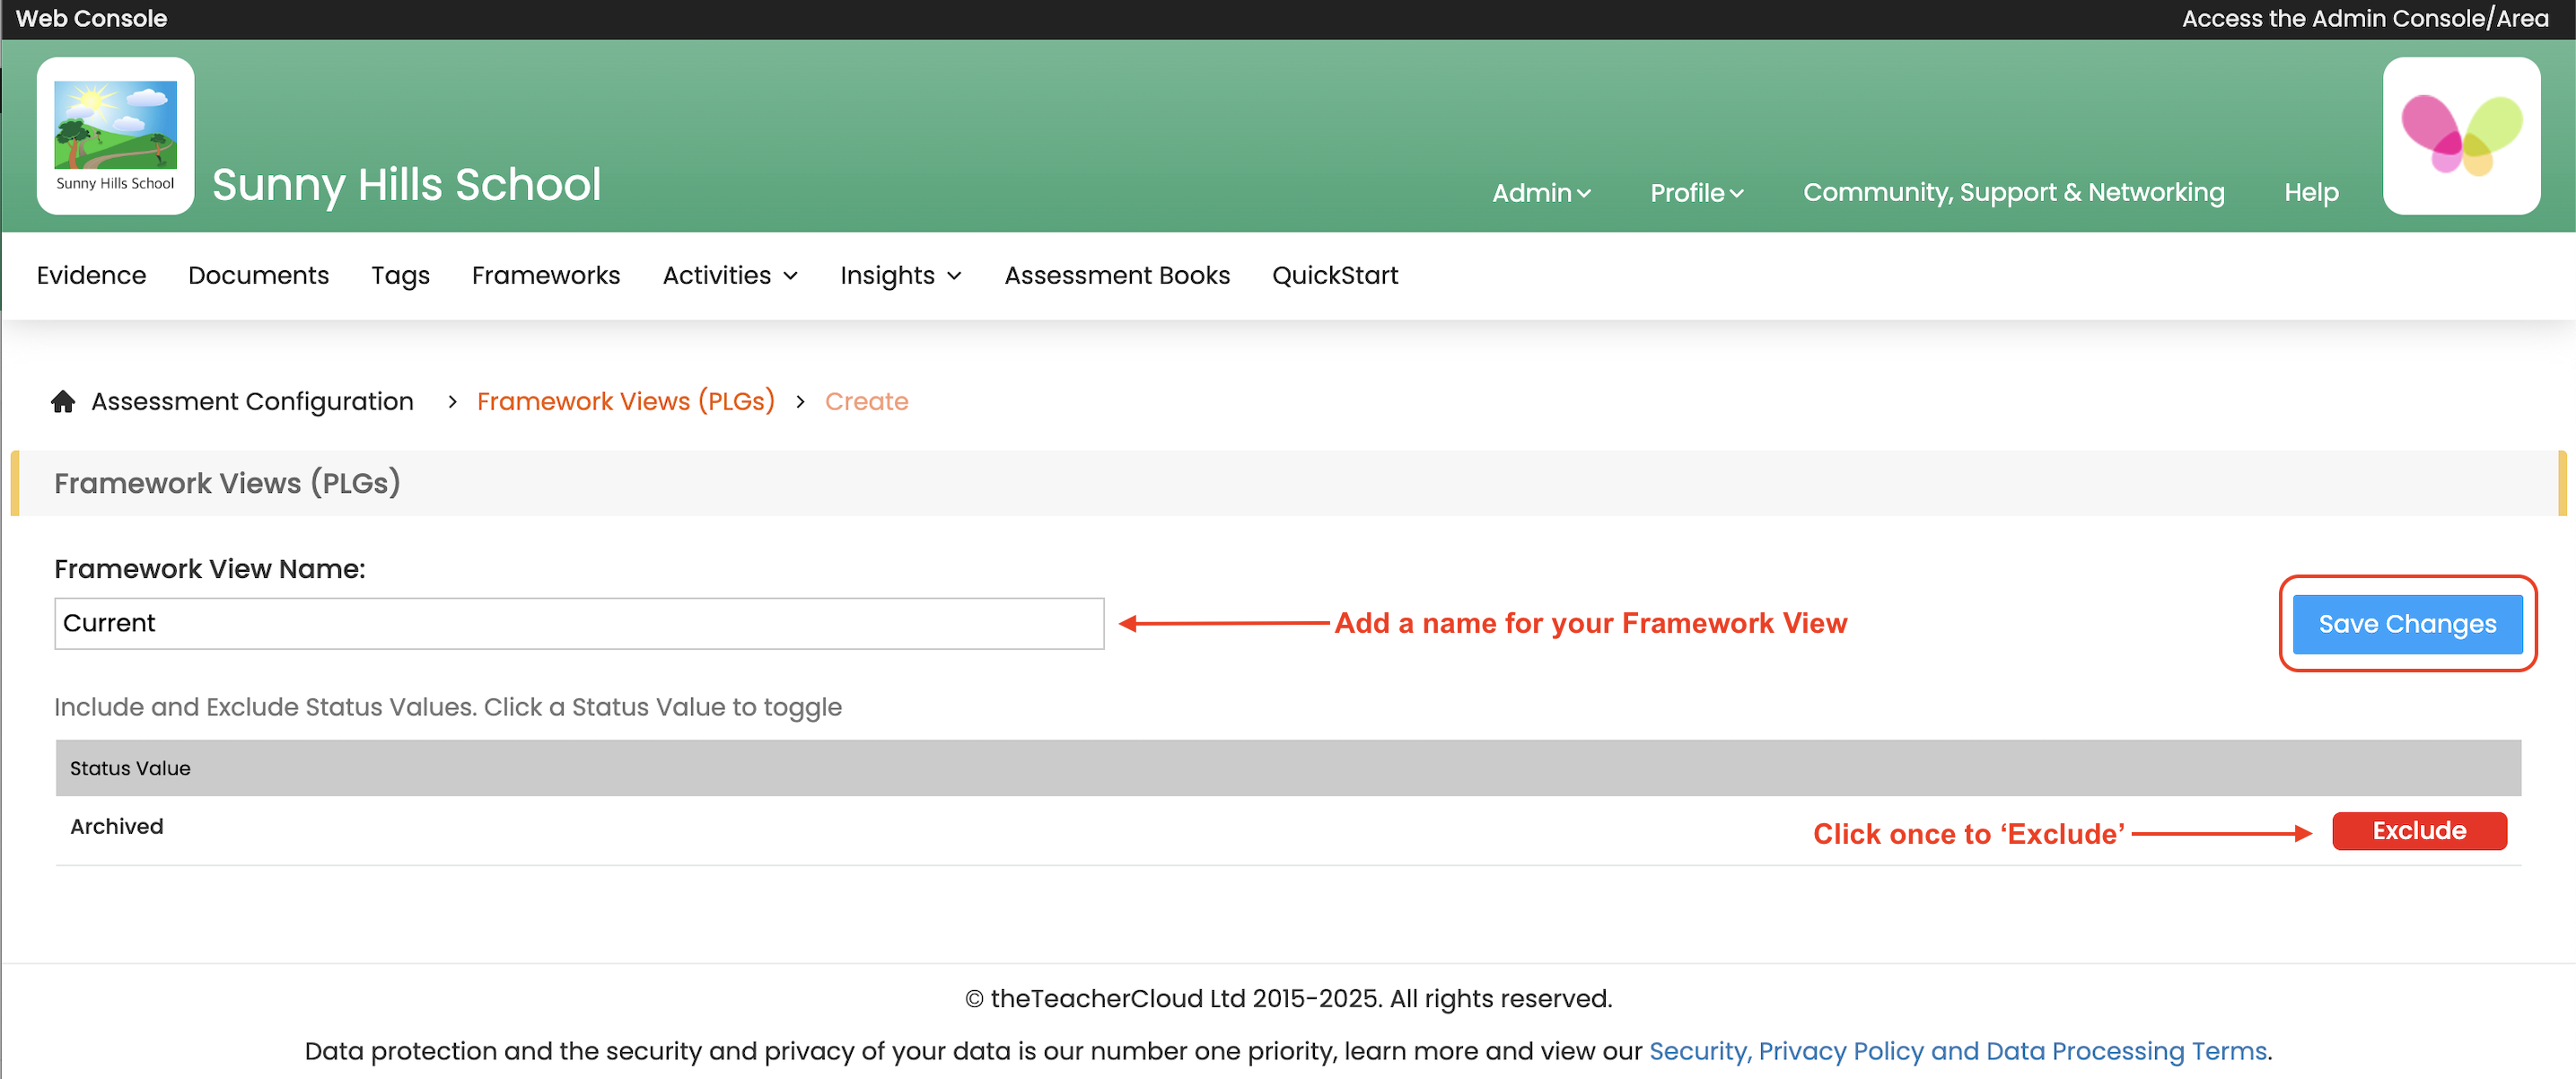
Task: Open Framework Views (PLGs) breadcrumb link
Action: click(625, 401)
